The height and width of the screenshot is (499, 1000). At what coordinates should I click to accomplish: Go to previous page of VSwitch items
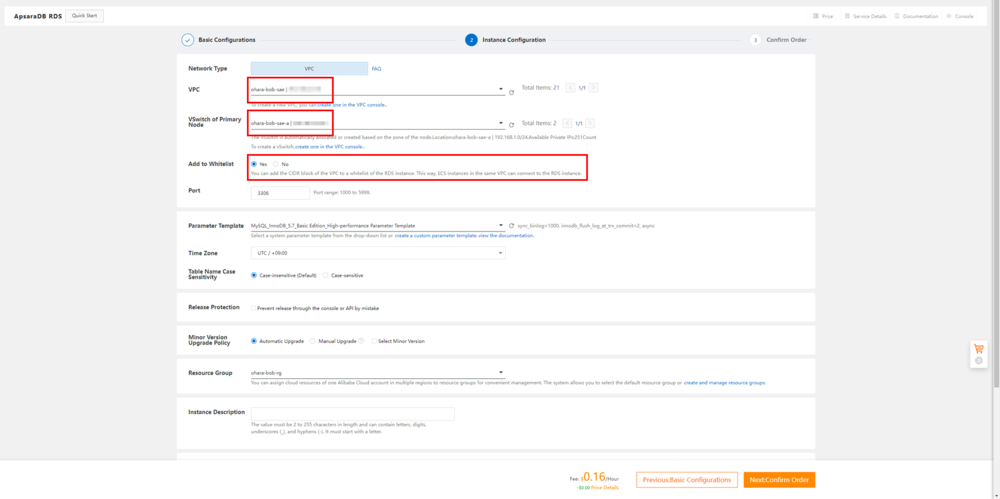click(568, 123)
